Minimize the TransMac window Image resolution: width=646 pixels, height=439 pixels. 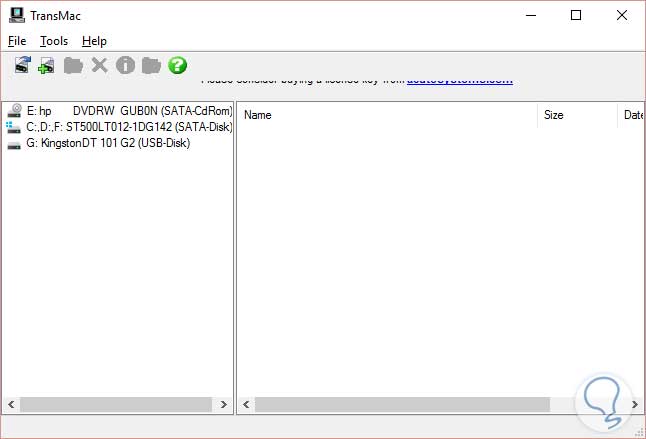[531, 15]
